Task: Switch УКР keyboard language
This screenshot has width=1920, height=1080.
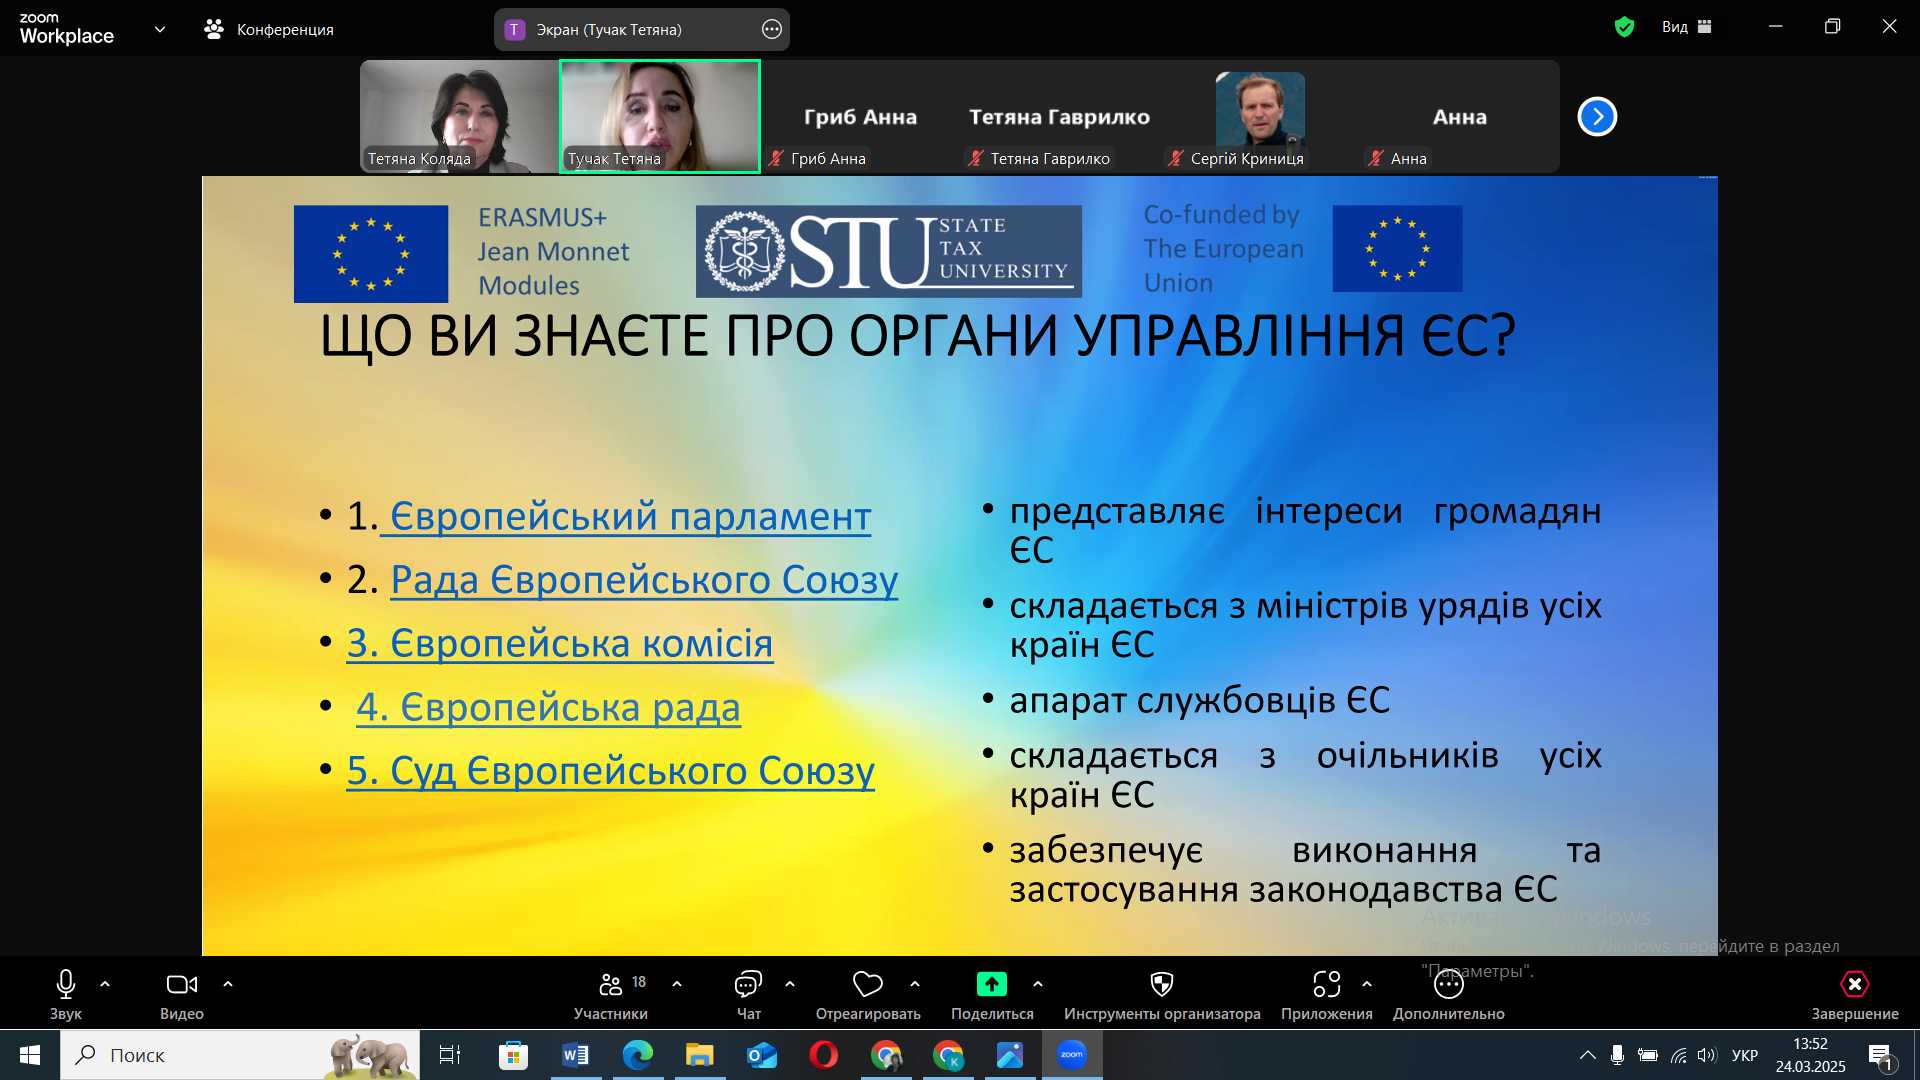Action: [1745, 1055]
